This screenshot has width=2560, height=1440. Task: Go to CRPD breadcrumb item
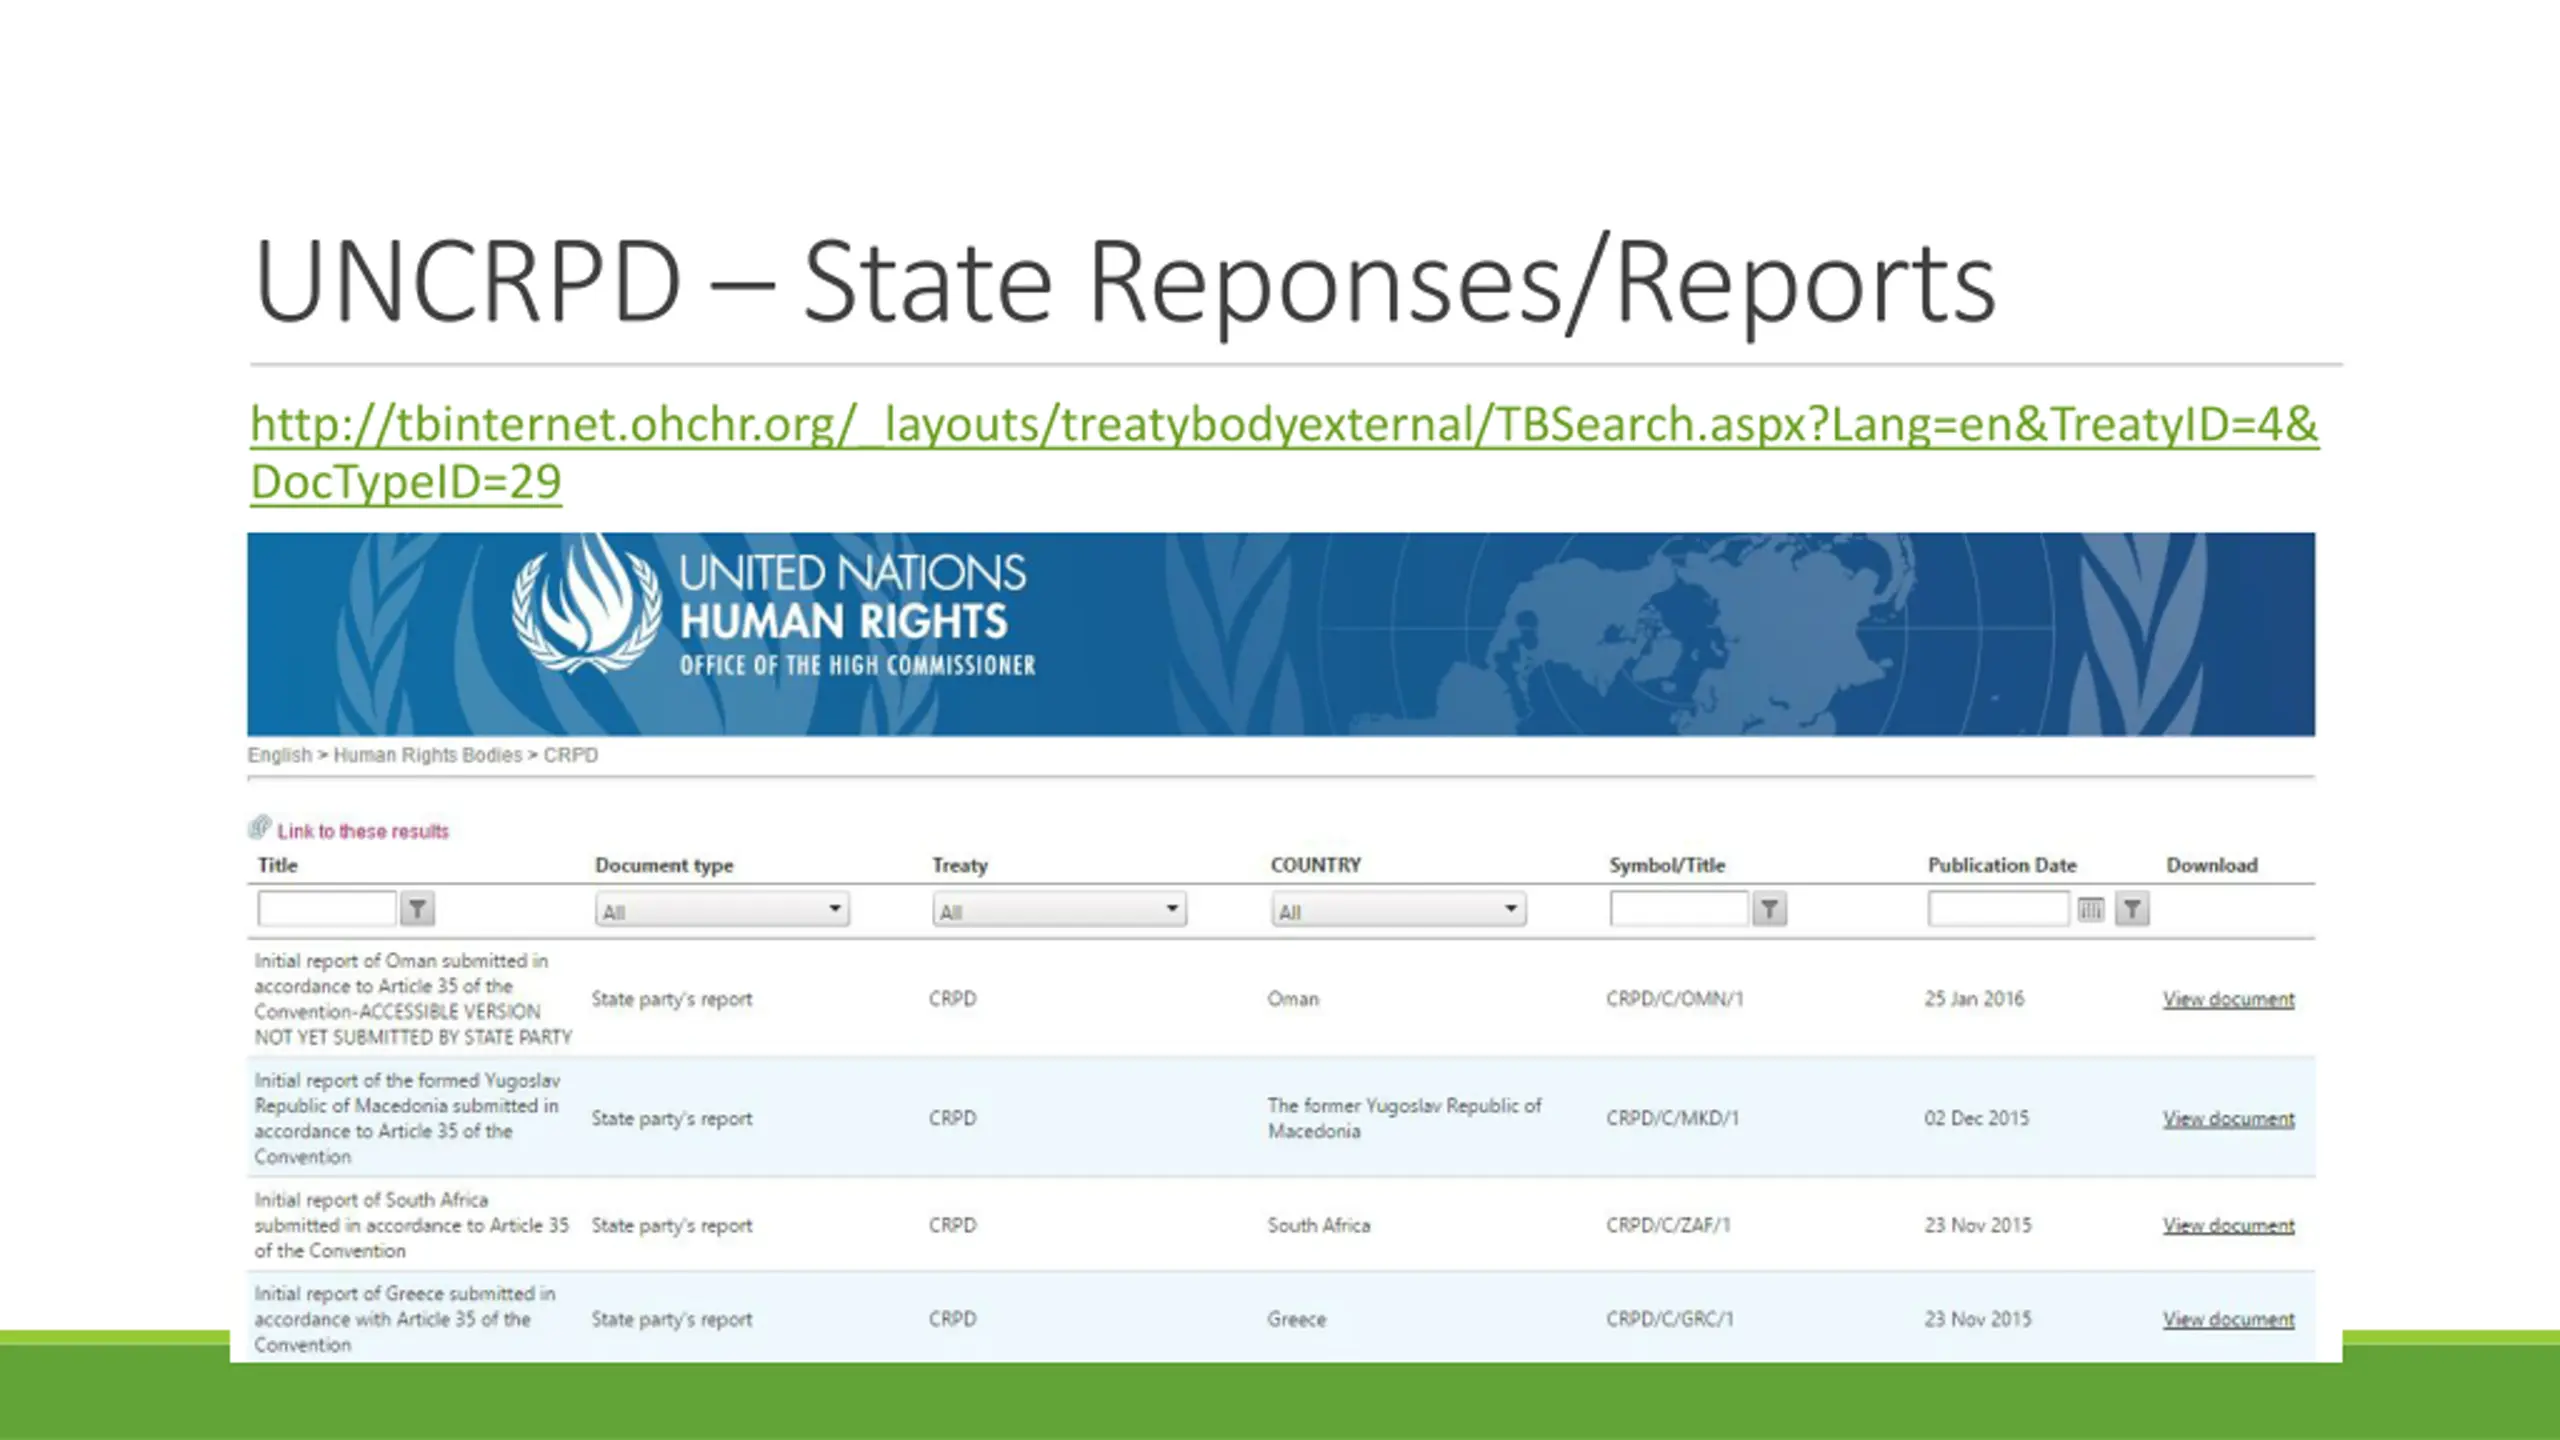[x=571, y=755]
